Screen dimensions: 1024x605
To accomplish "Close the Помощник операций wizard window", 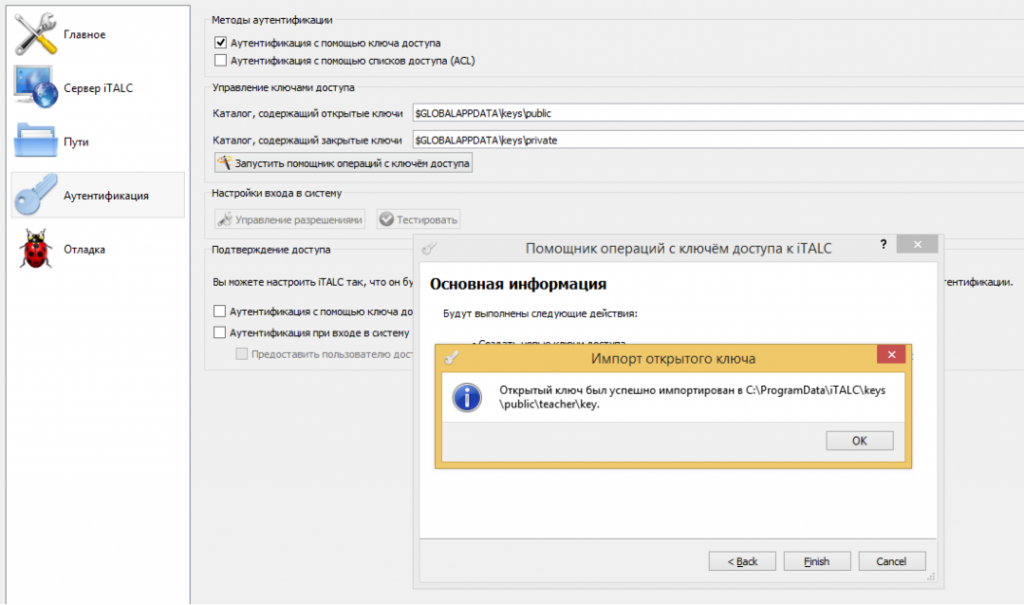I will [x=917, y=244].
